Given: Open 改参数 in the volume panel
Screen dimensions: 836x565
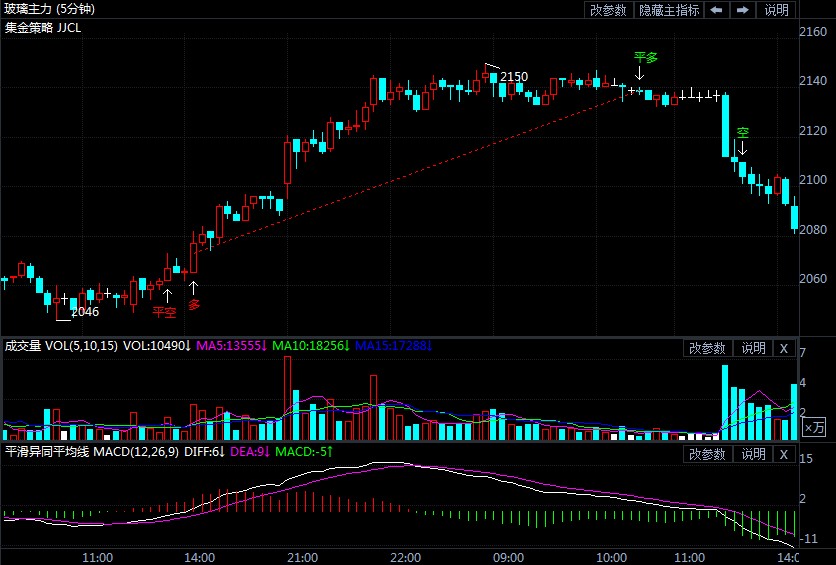Looking at the screenshot, I should [x=707, y=348].
